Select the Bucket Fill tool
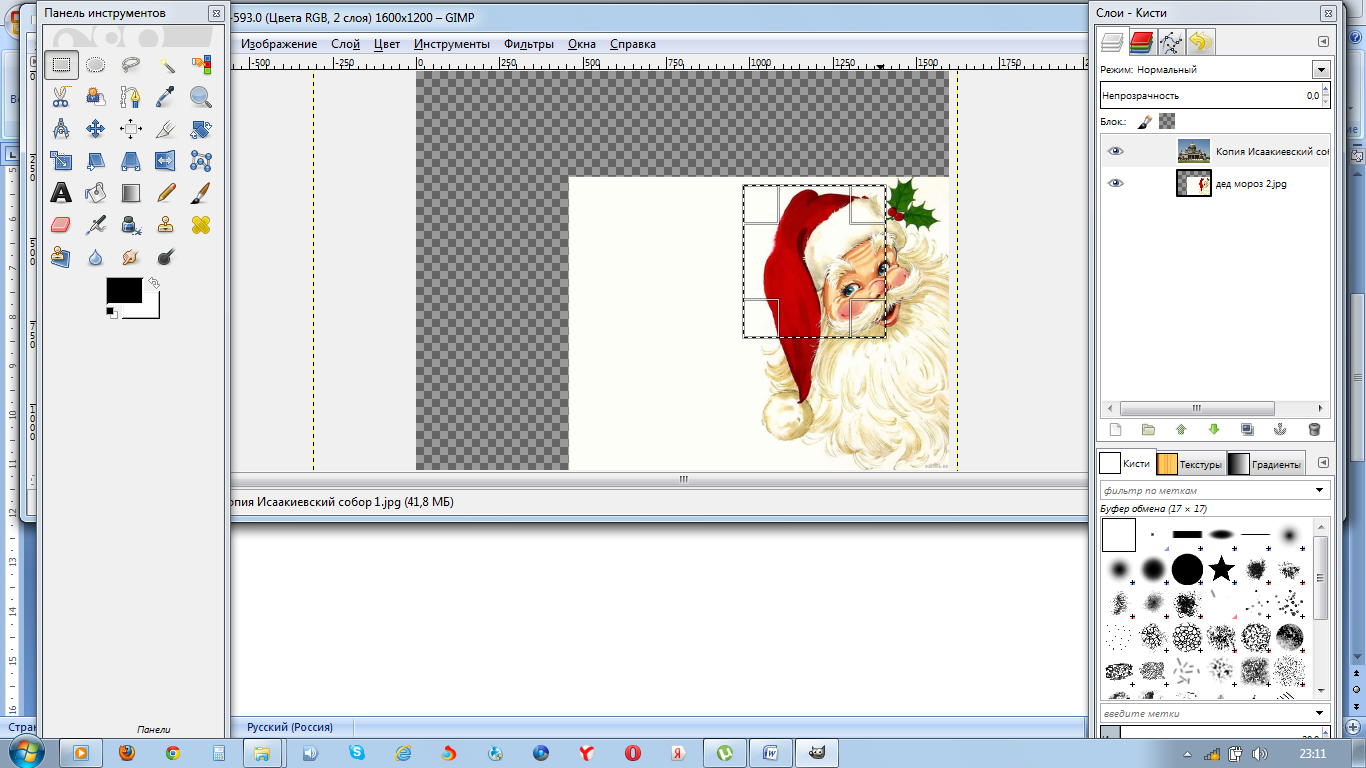Viewport: 1366px width, 768px height. pyautogui.click(x=96, y=193)
